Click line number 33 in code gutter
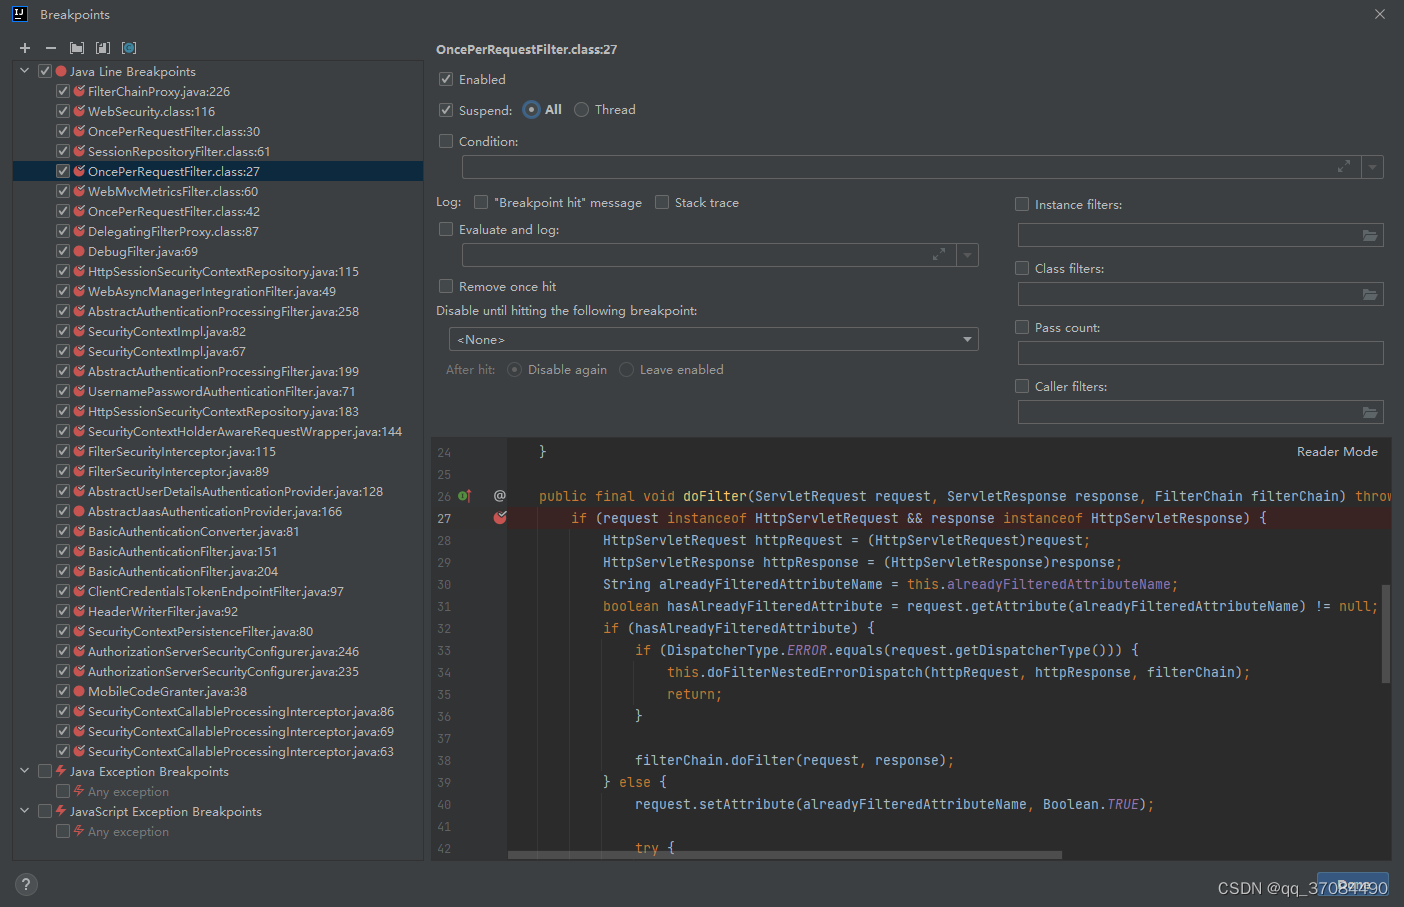This screenshot has height=907, width=1404. point(444,650)
